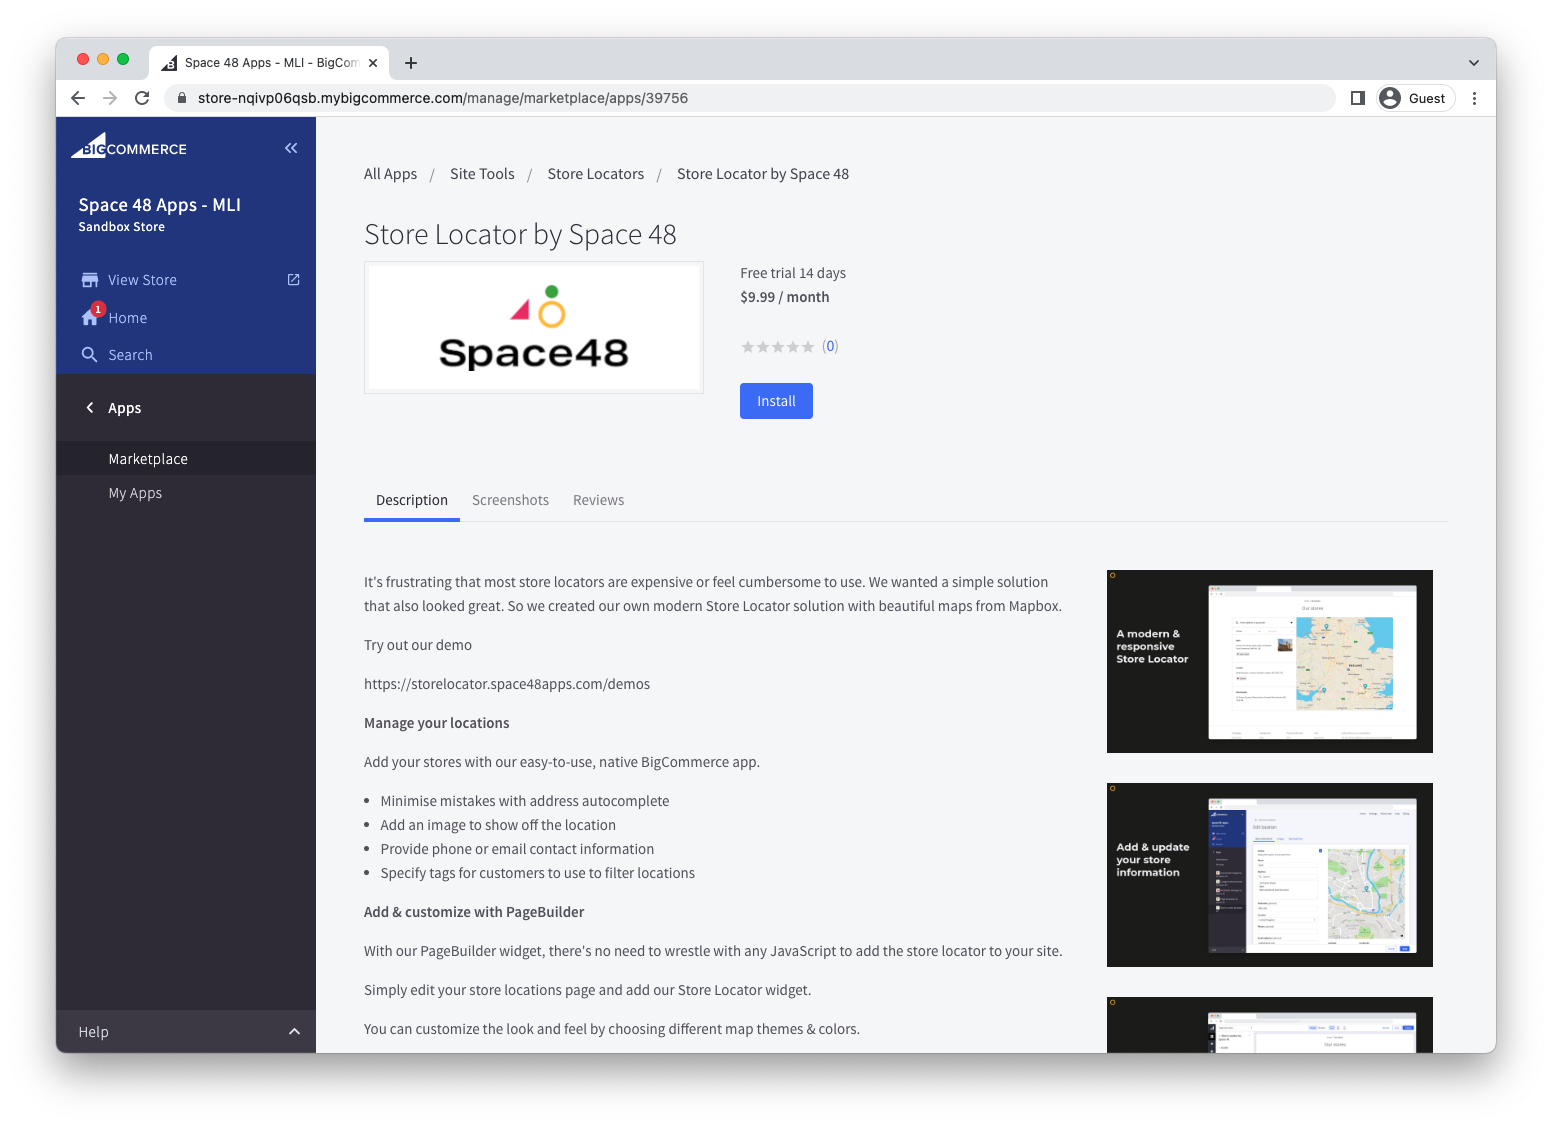
Task: Expand the tab search dropdown arrow
Action: tap(1473, 63)
